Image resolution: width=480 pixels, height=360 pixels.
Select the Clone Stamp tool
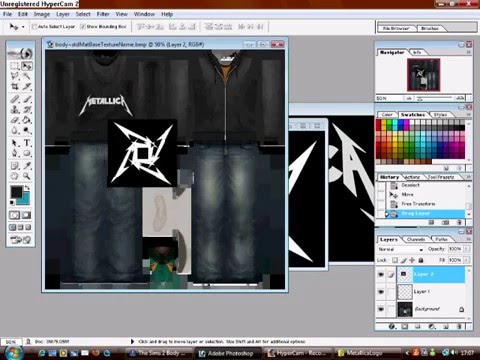point(14,109)
